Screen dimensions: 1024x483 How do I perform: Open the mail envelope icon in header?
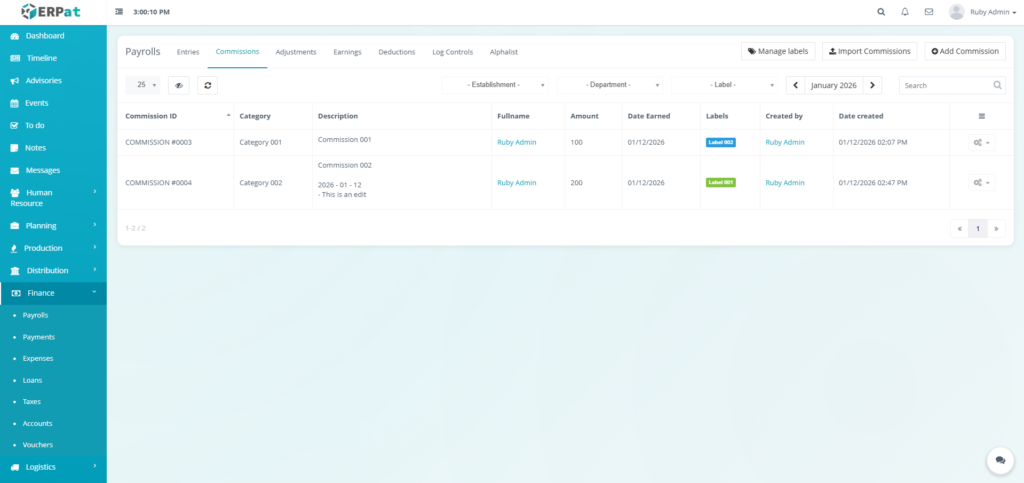click(929, 12)
